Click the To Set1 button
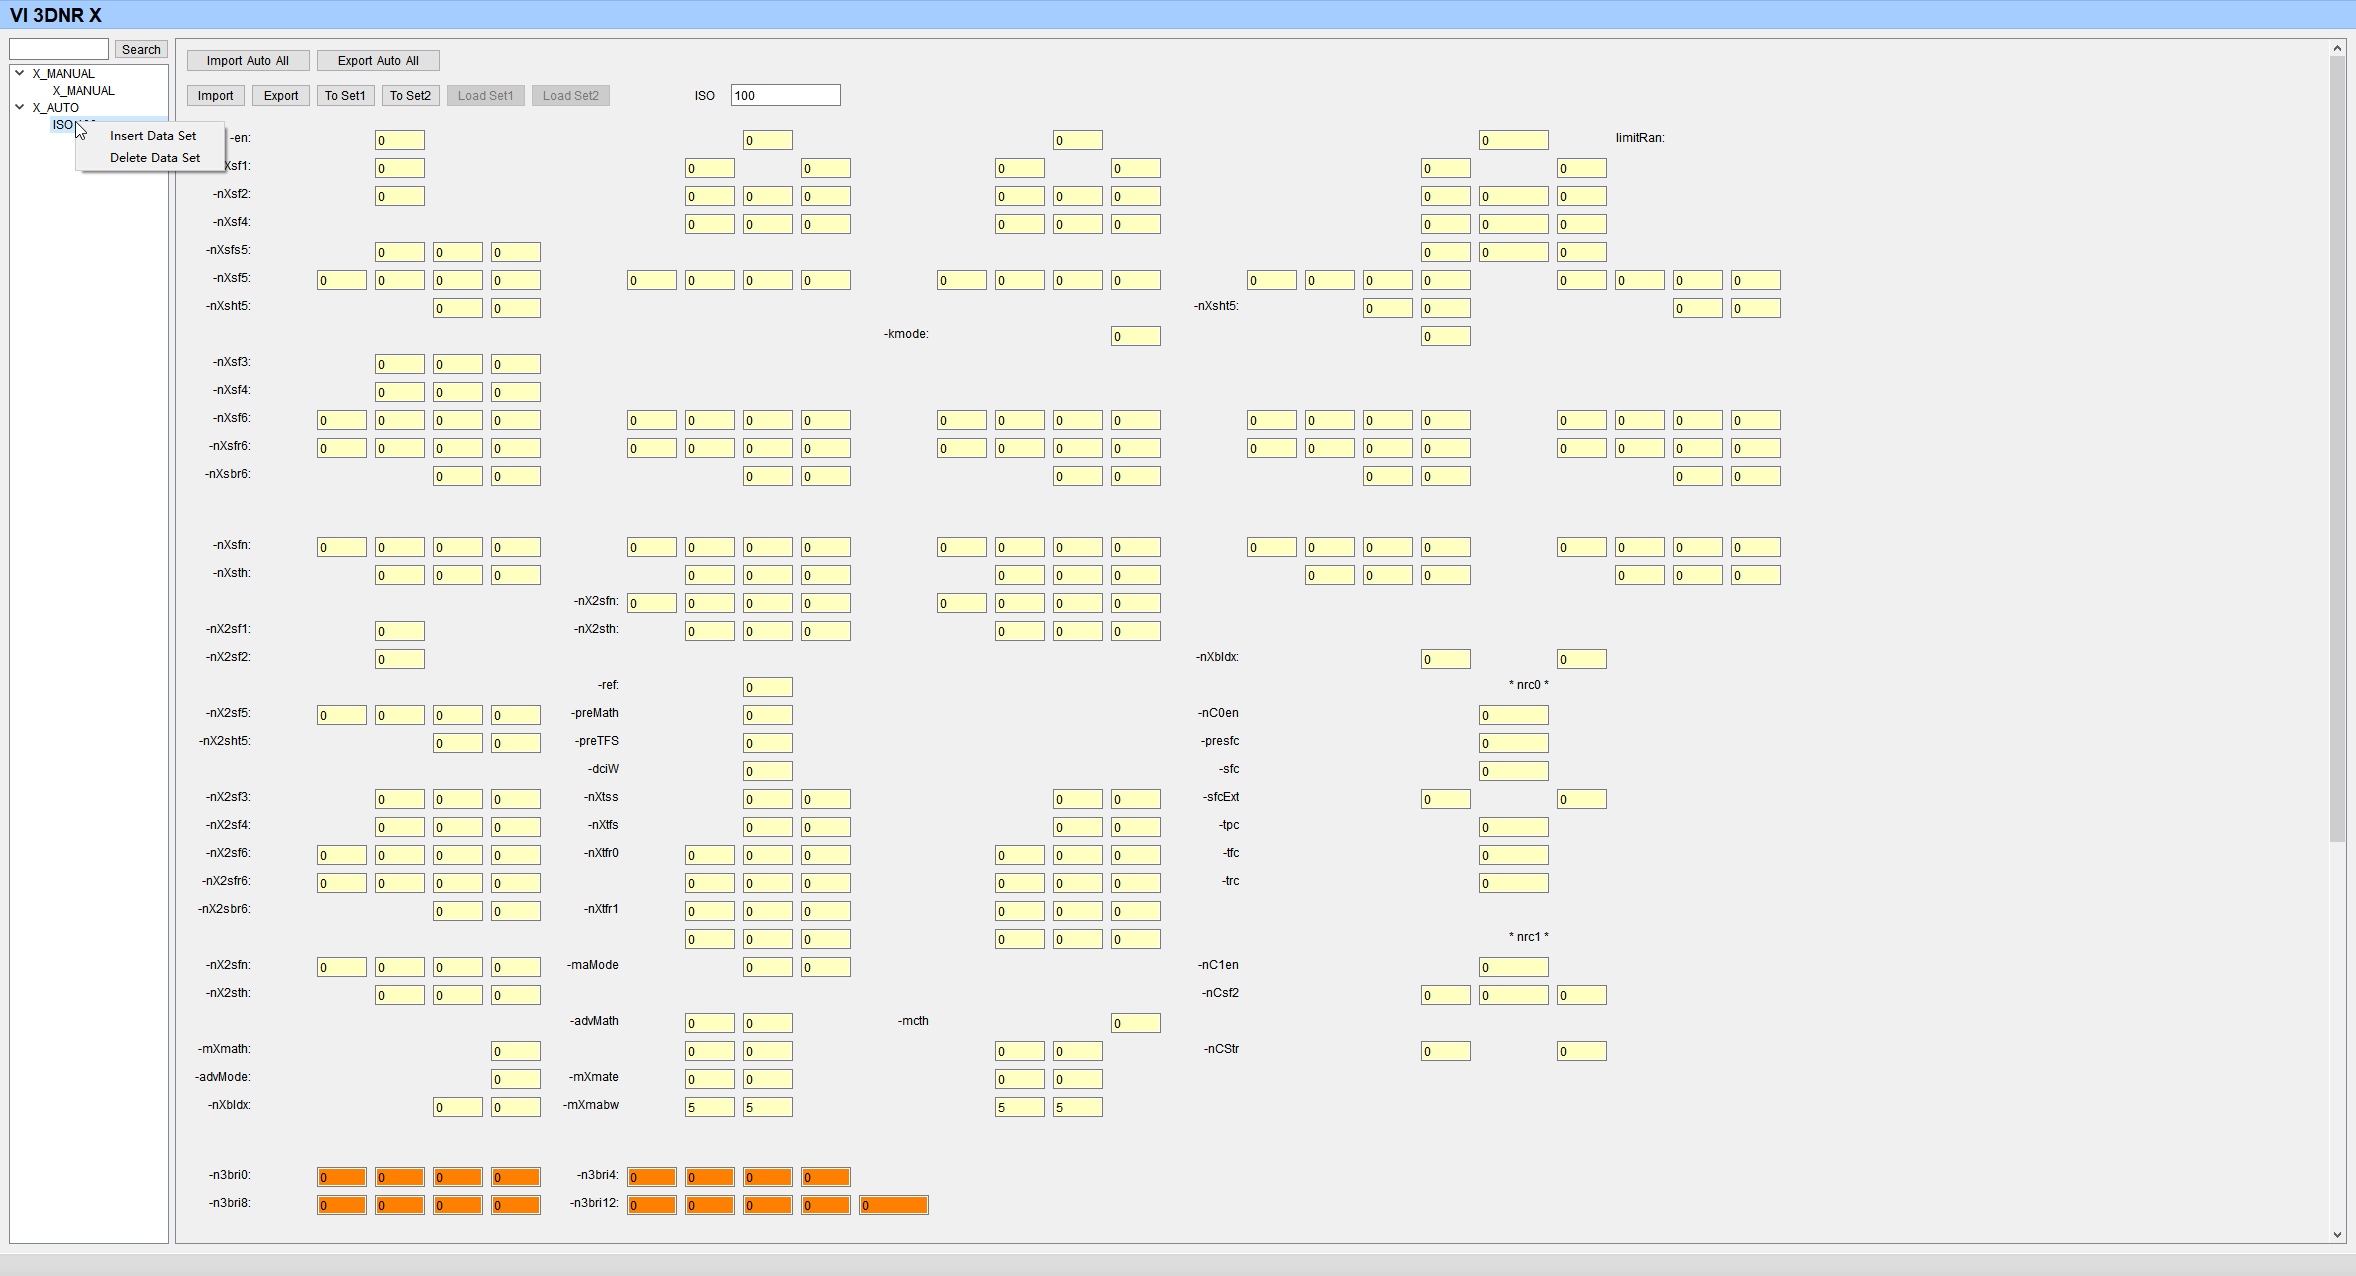This screenshot has height=1276, width=2356. point(345,96)
